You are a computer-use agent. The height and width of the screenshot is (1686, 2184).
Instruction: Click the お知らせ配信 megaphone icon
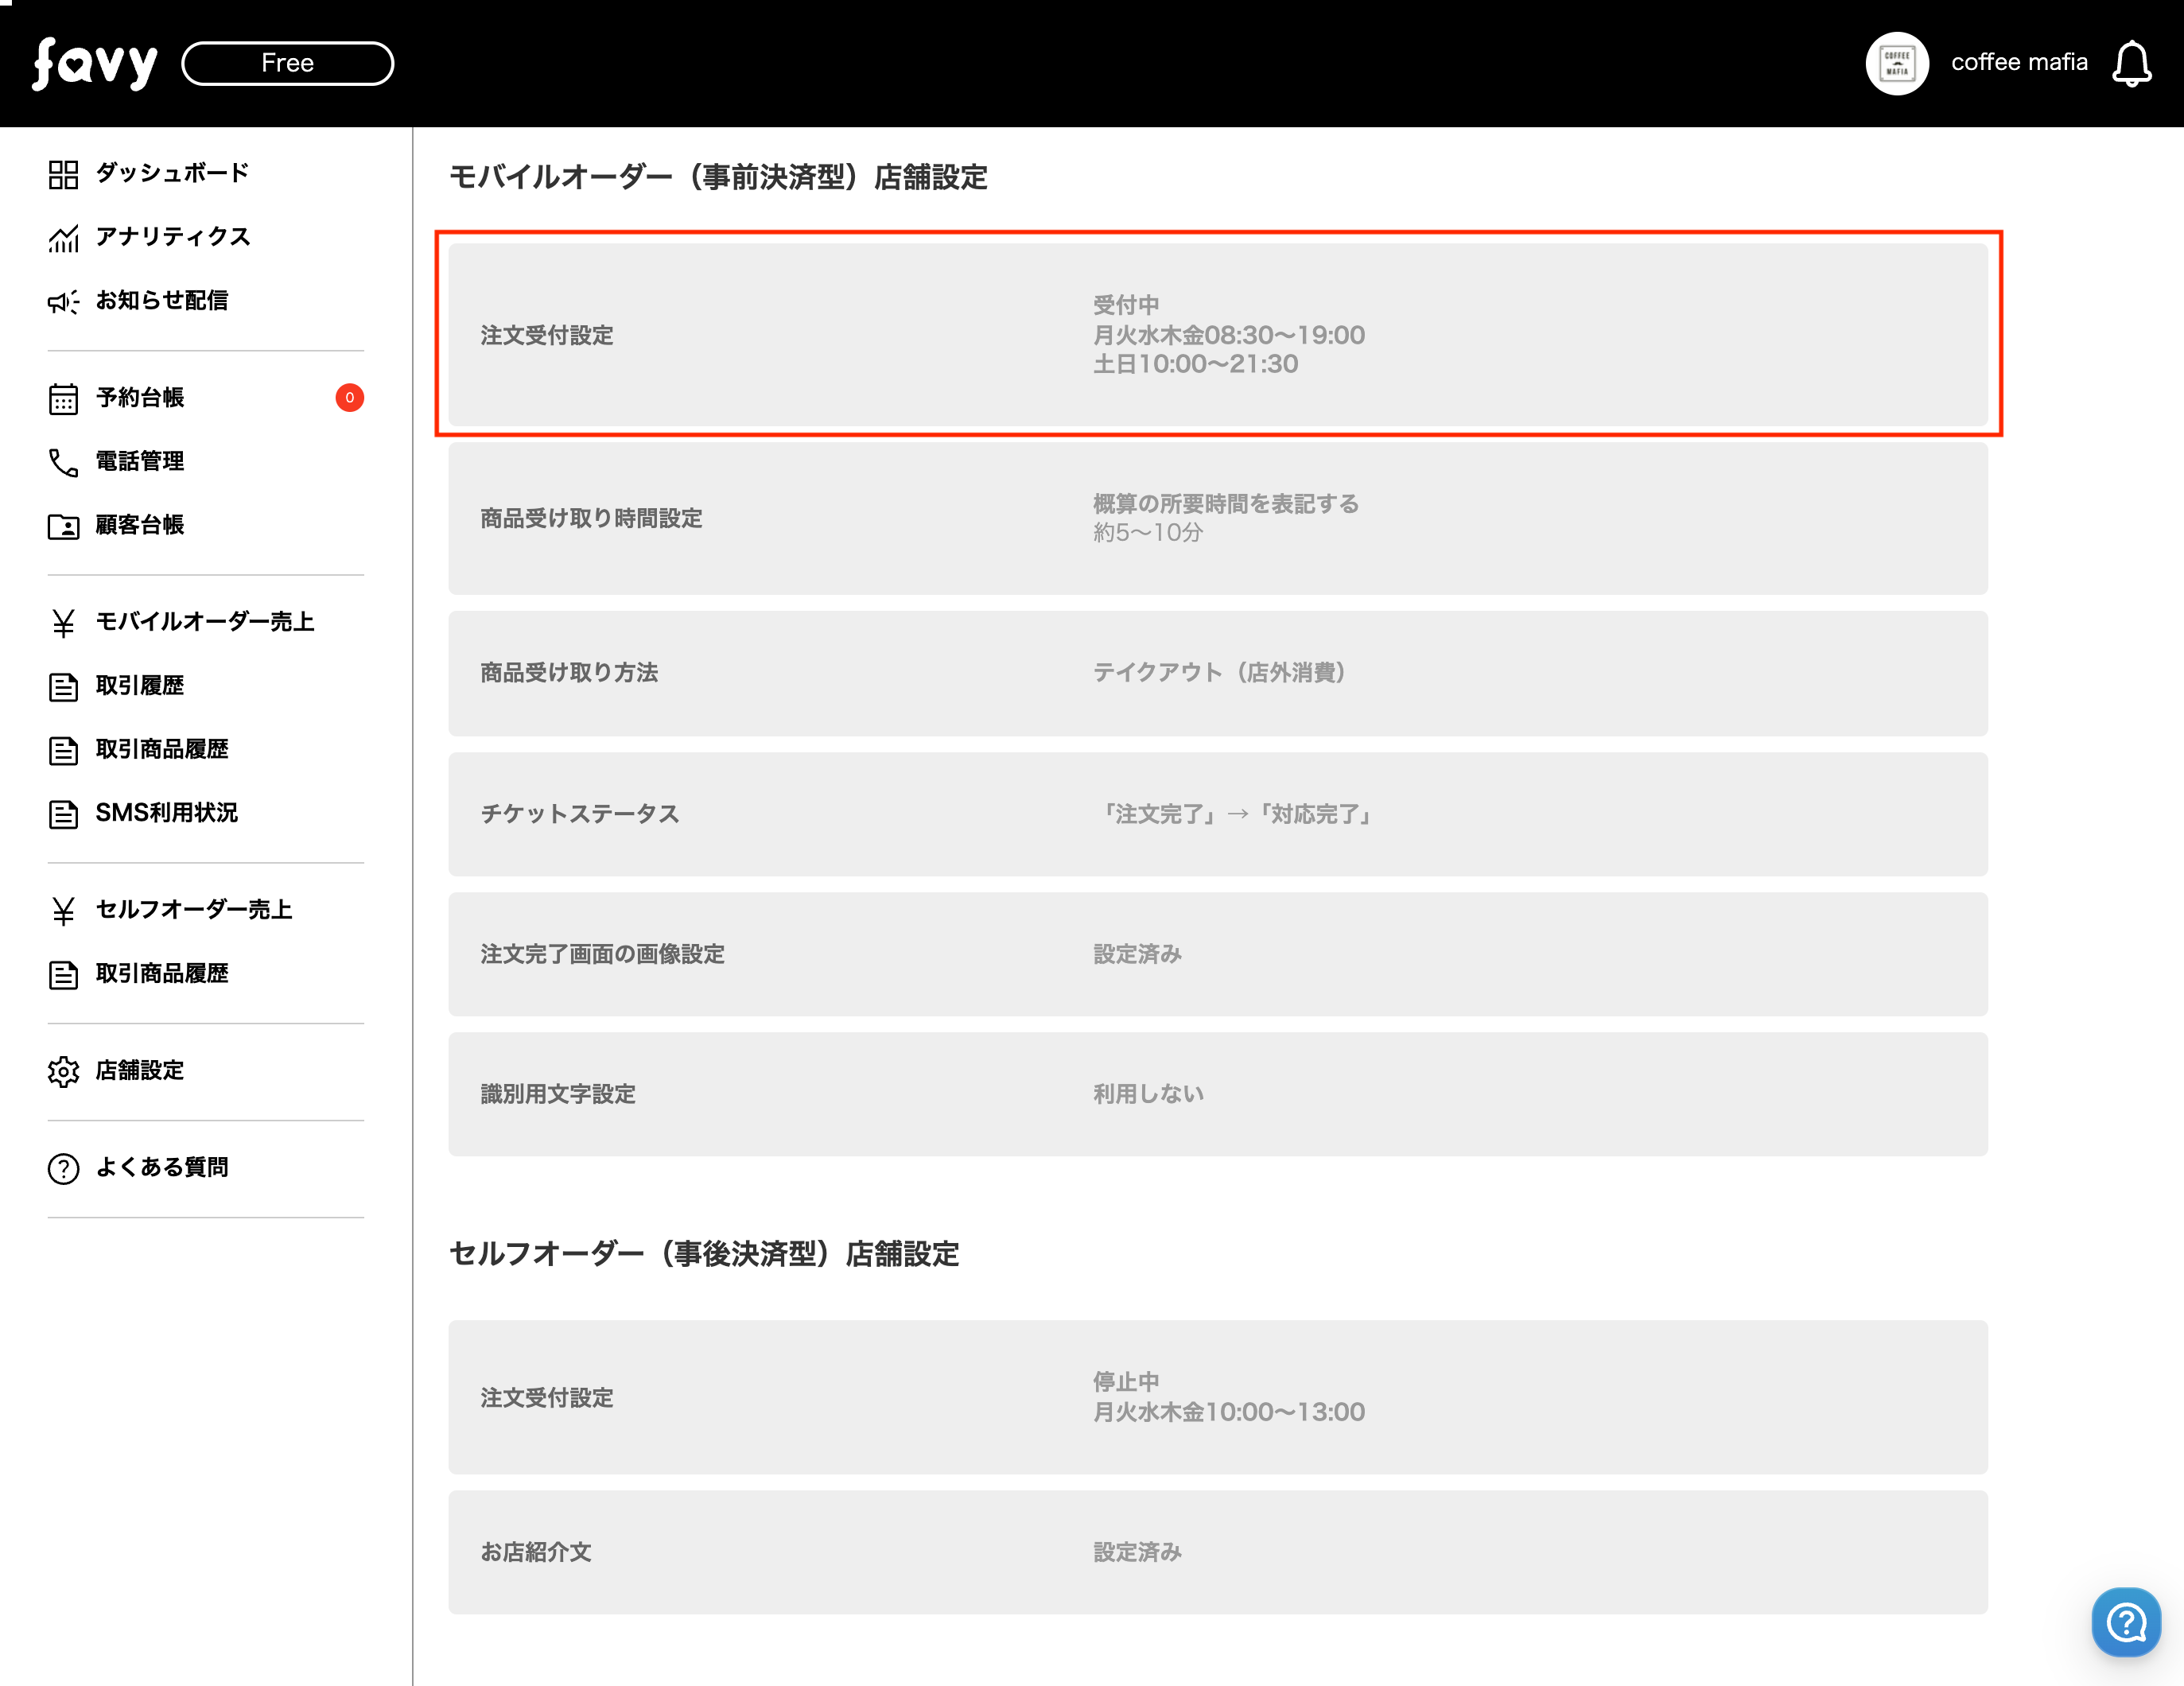pyautogui.click(x=63, y=301)
